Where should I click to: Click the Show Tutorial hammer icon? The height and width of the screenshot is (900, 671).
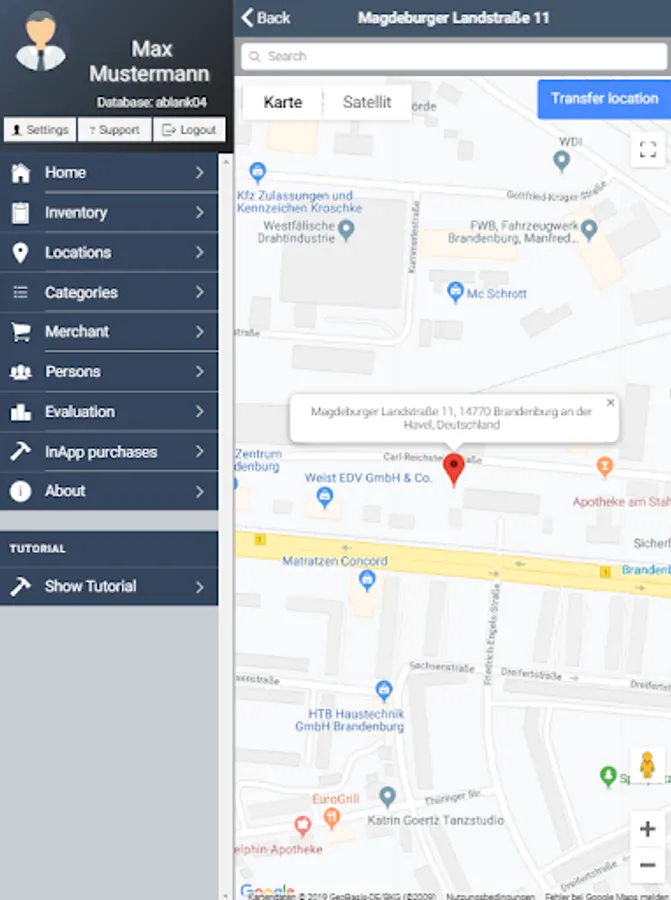[x=20, y=586]
